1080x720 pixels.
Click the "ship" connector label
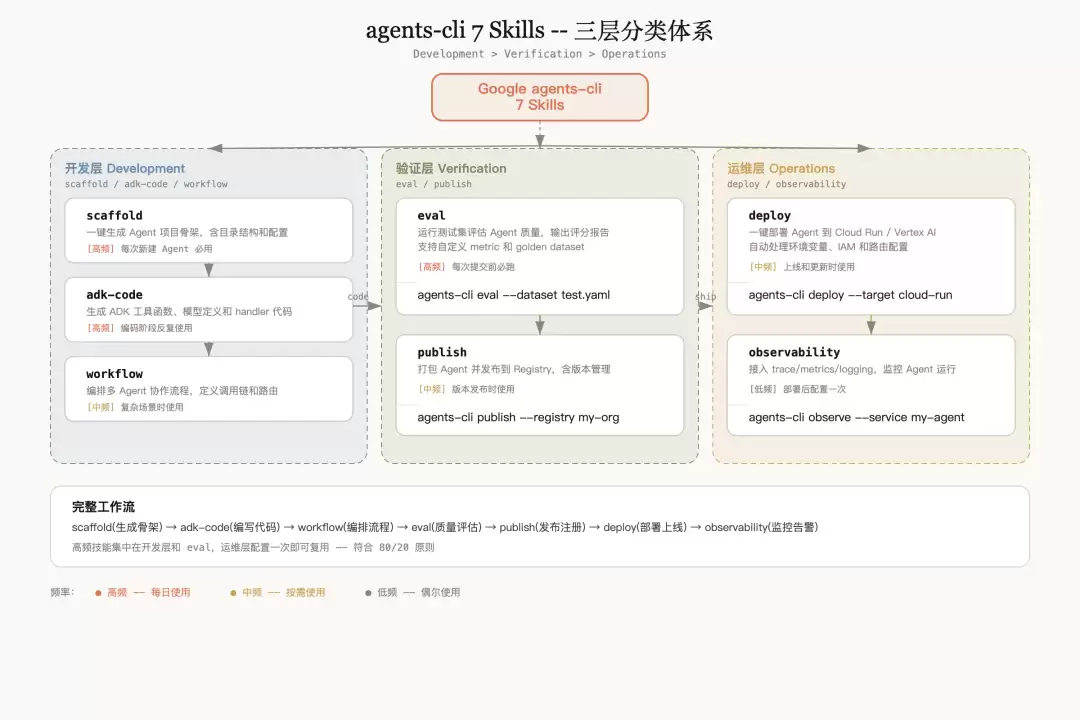705,296
